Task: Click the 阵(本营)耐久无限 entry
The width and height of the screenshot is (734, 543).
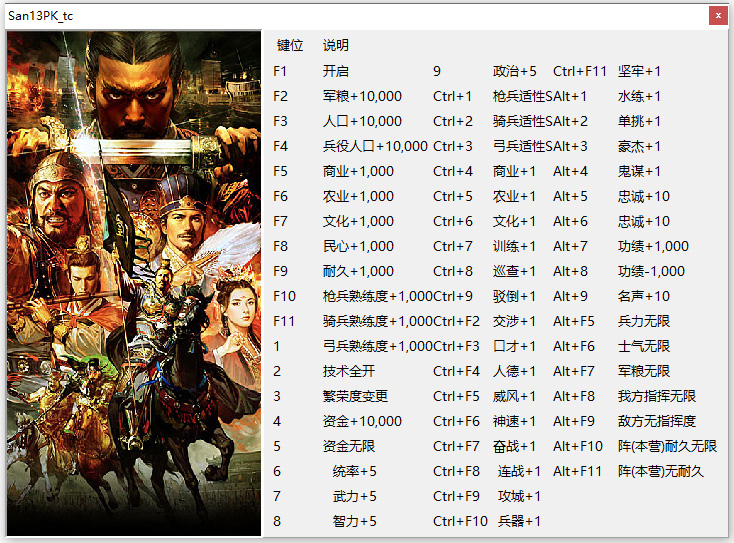Action: pos(667,447)
